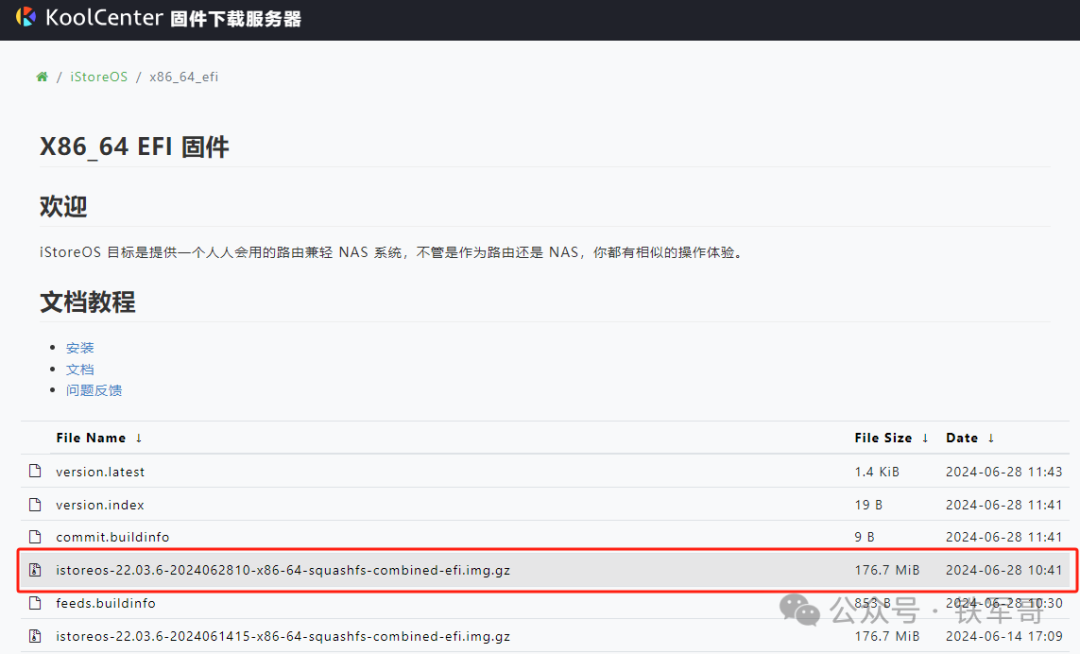Screen dimensions: 1080x654
Task: Sort by File Size arrow
Action: tap(925, 438)
